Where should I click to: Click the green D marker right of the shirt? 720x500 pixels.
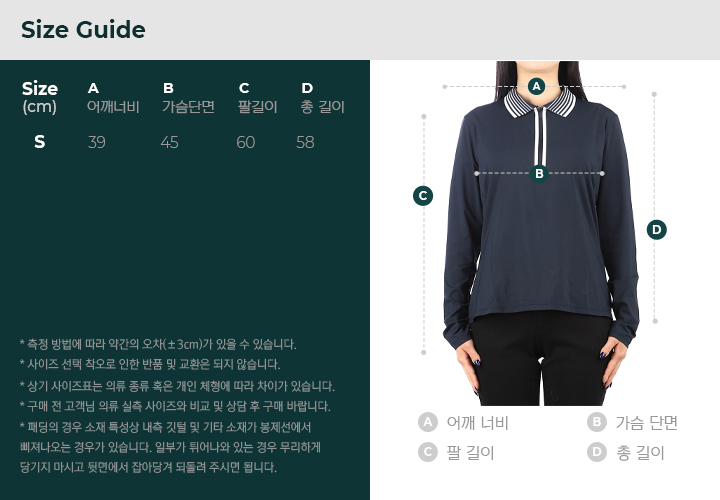point(657,230)
